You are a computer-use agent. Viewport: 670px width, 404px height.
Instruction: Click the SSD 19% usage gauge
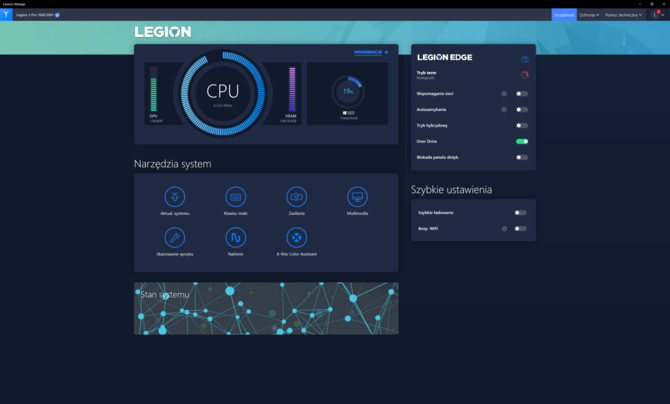click(x=348, y=91)
